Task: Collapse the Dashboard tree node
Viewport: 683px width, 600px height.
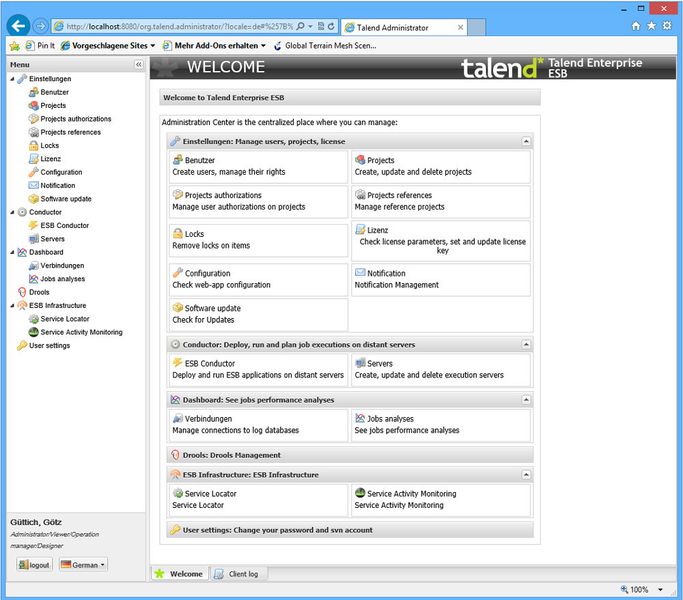Action: pos(12,252)
